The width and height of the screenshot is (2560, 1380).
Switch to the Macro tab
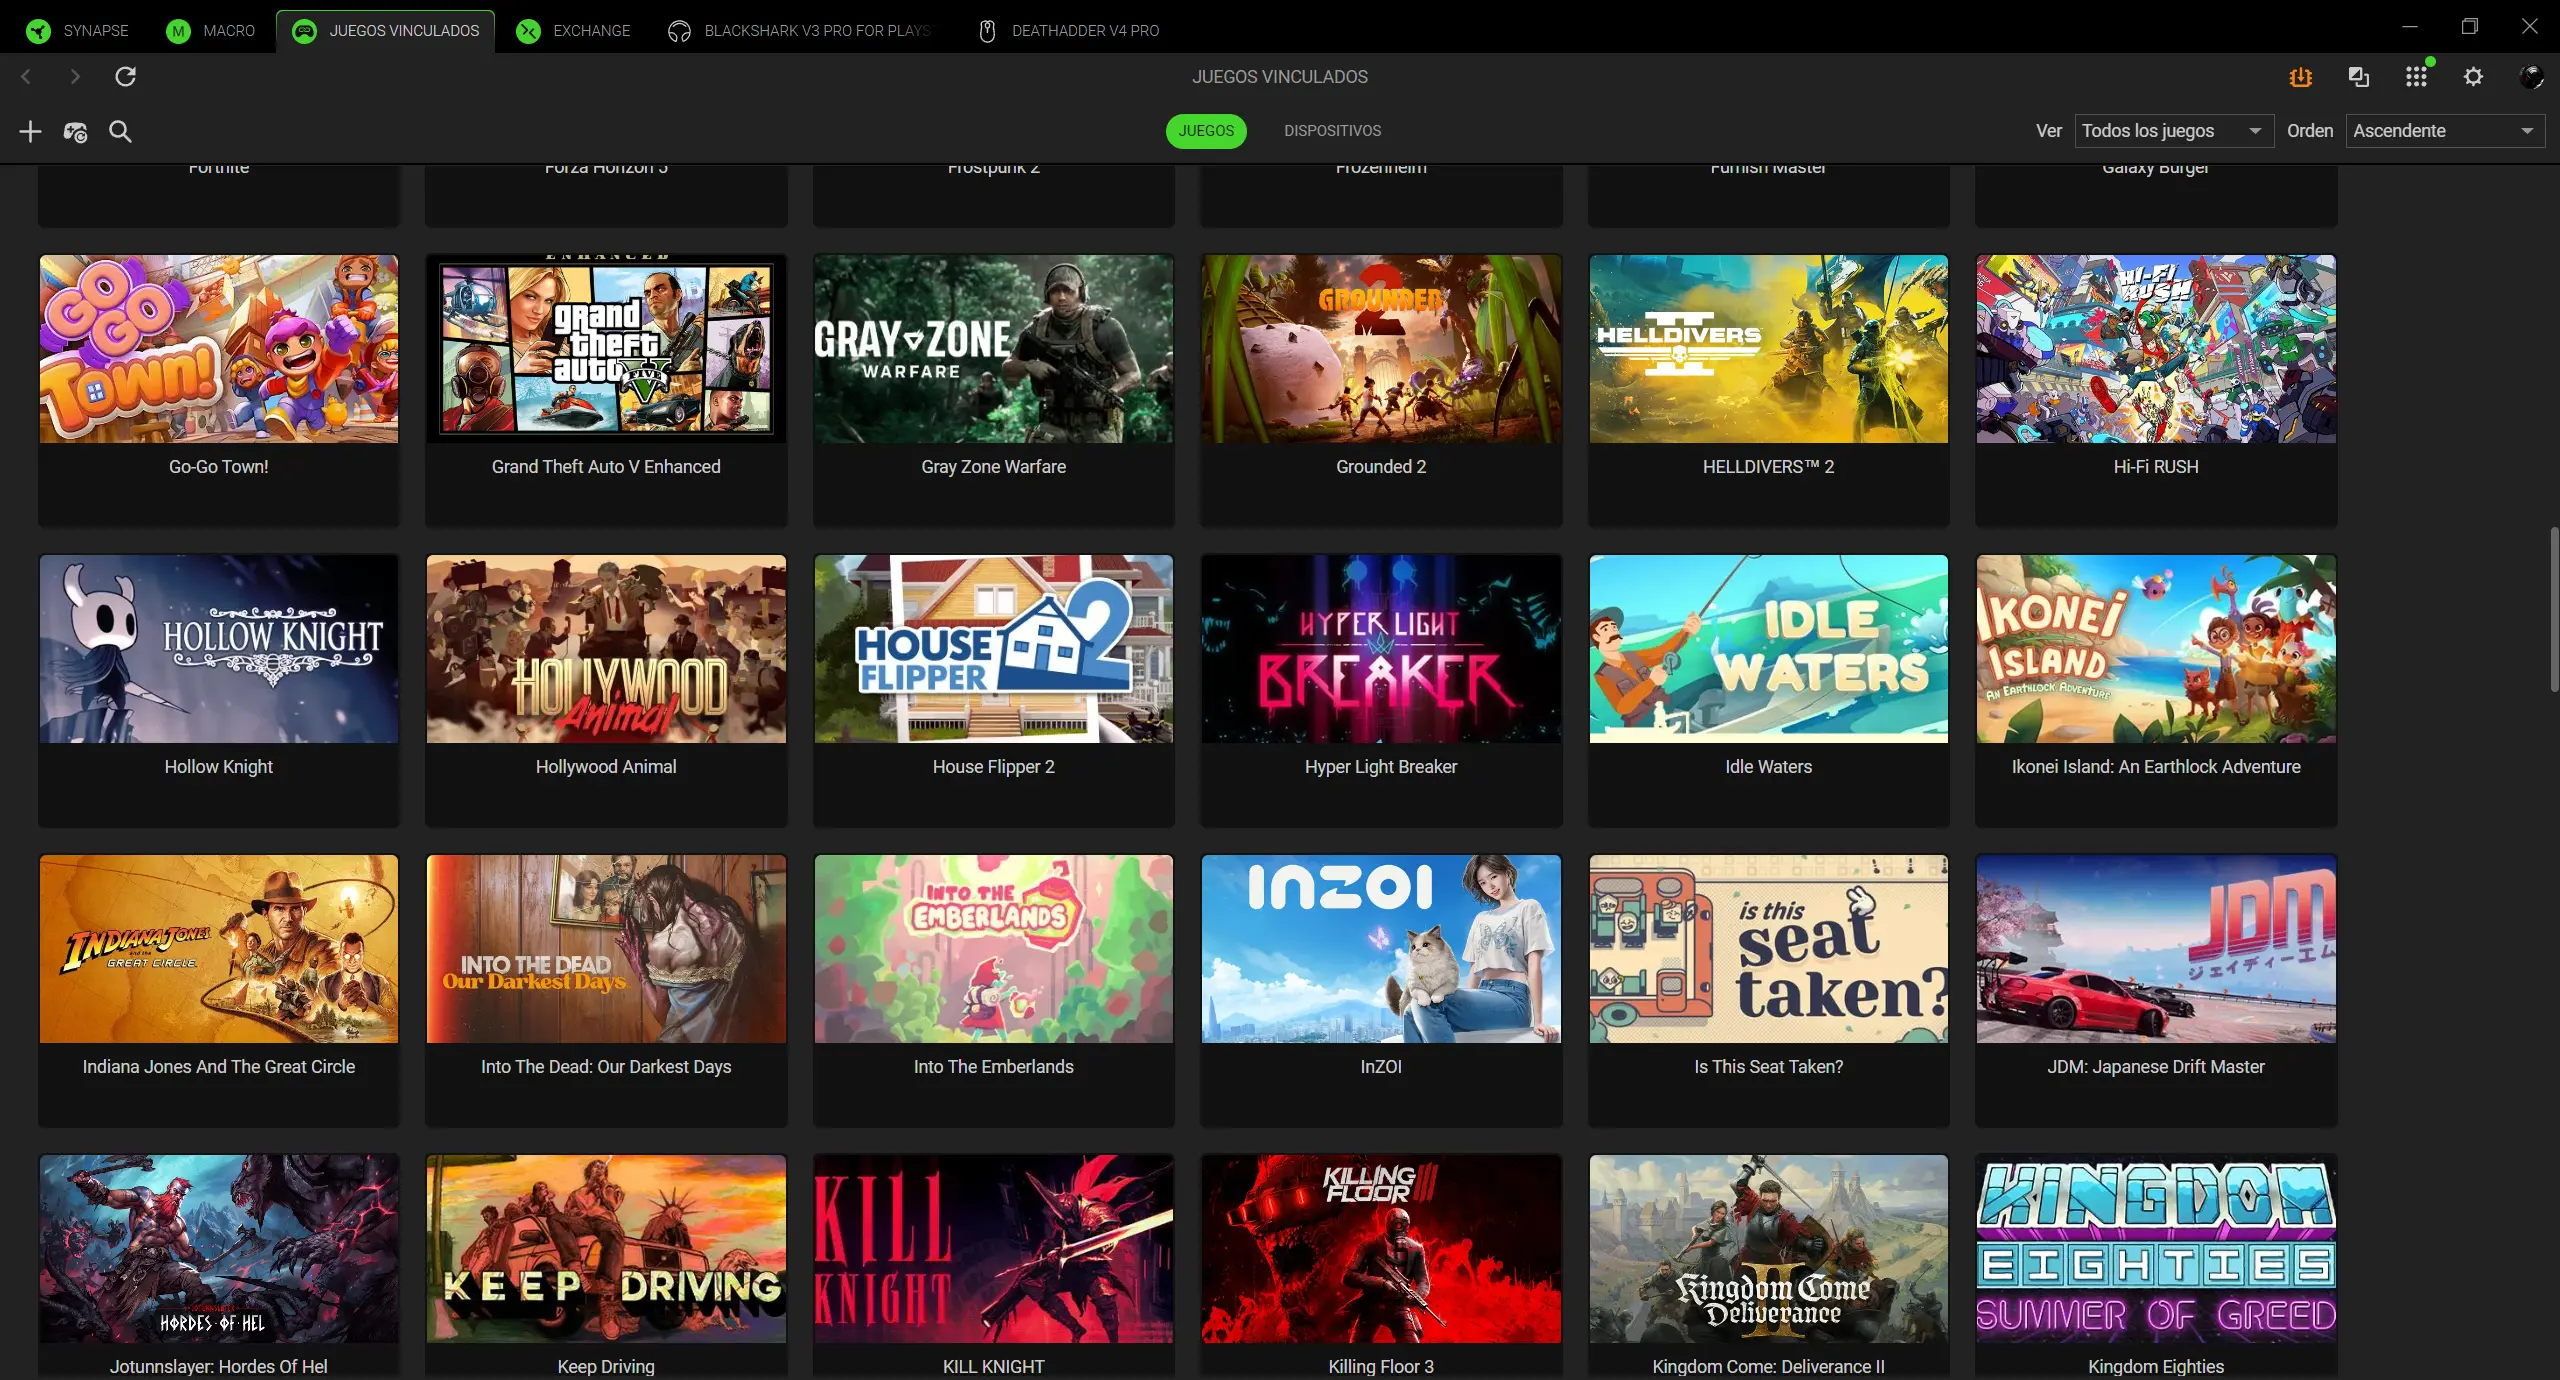tap(211, 31)
